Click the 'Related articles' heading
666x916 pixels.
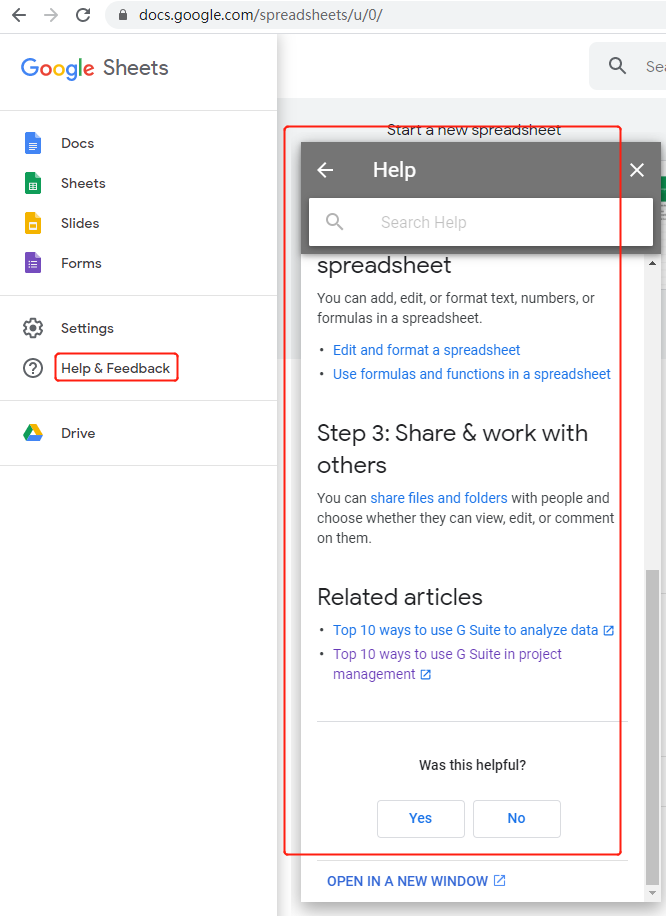[x=400, y=597]
